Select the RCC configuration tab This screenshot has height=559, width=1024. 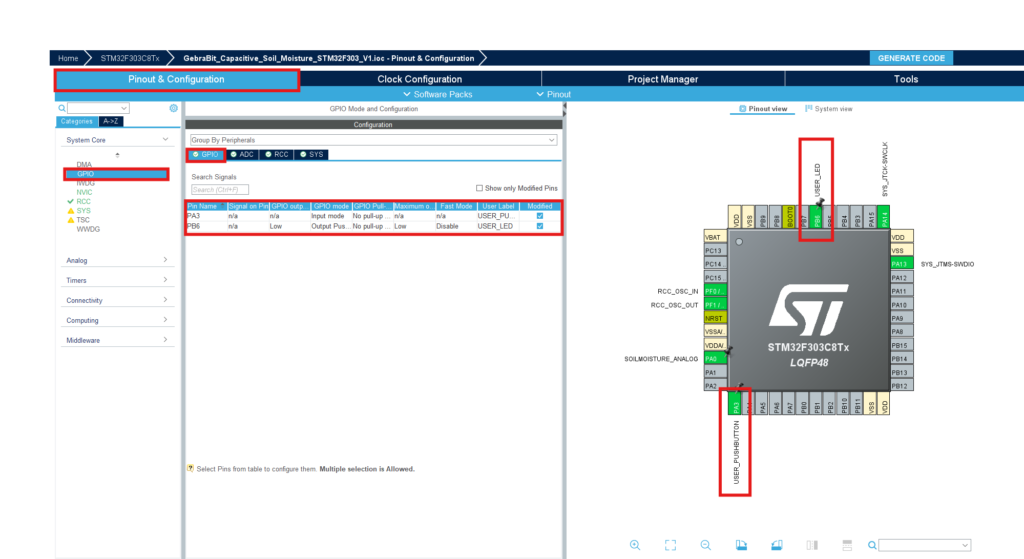(277, 155)
